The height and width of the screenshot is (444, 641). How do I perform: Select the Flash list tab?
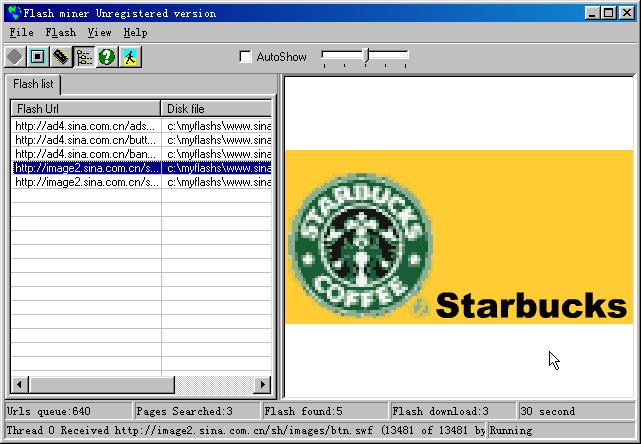click(33, 84)
